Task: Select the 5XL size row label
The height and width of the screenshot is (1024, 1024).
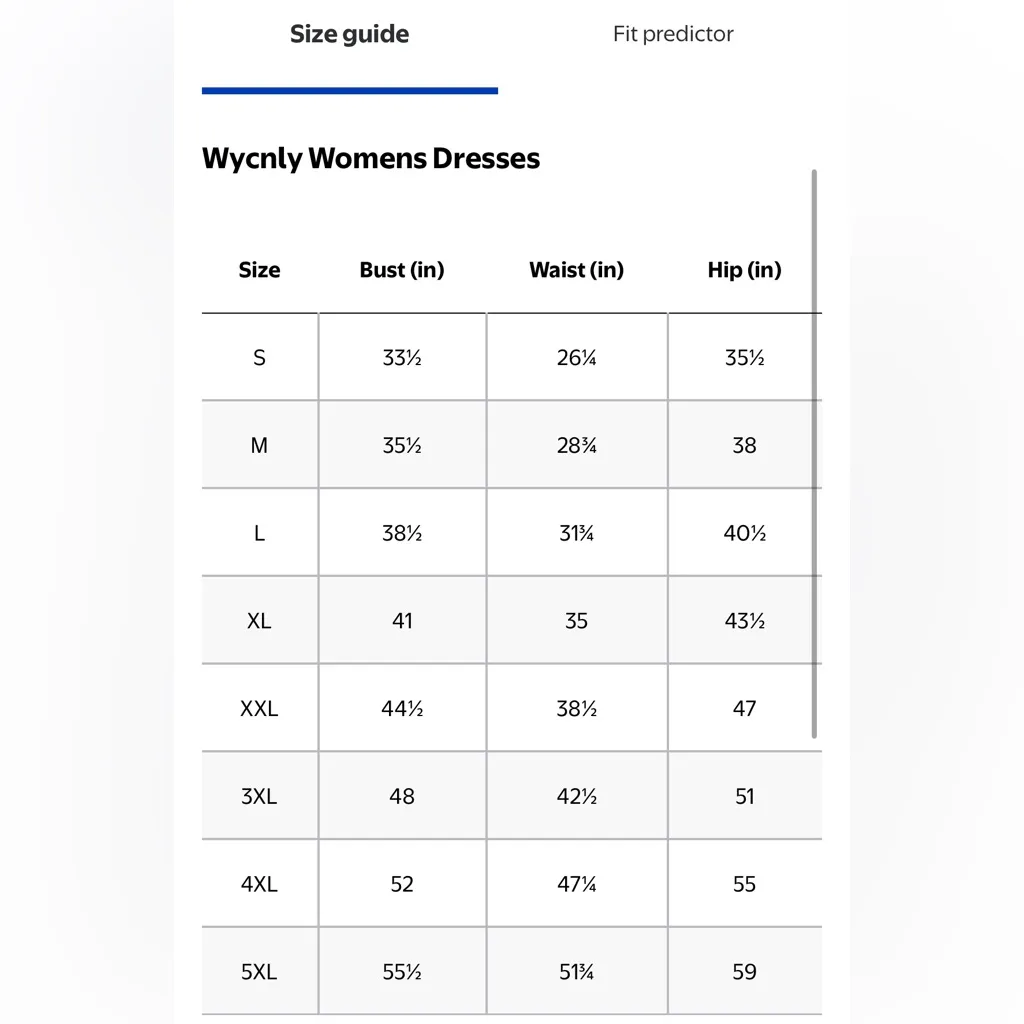Action: click(259, 972)
